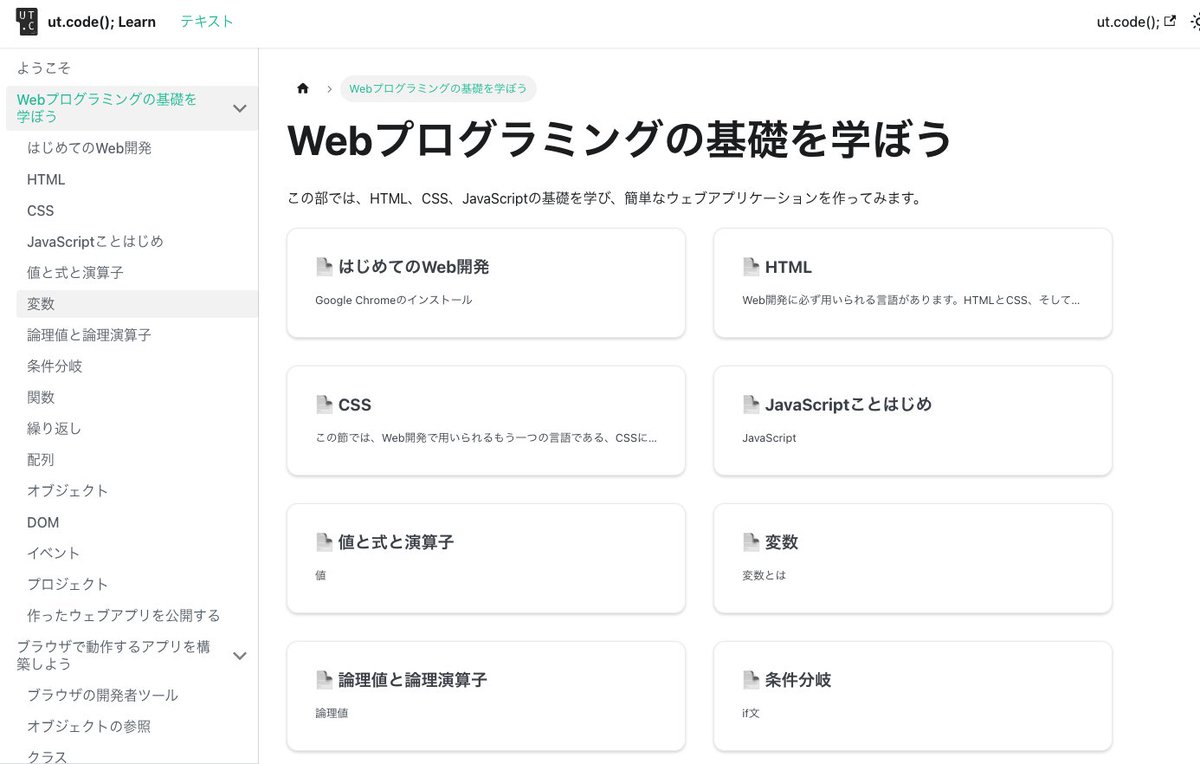Open the 値と式と演算子 card

tap(486, 558)
